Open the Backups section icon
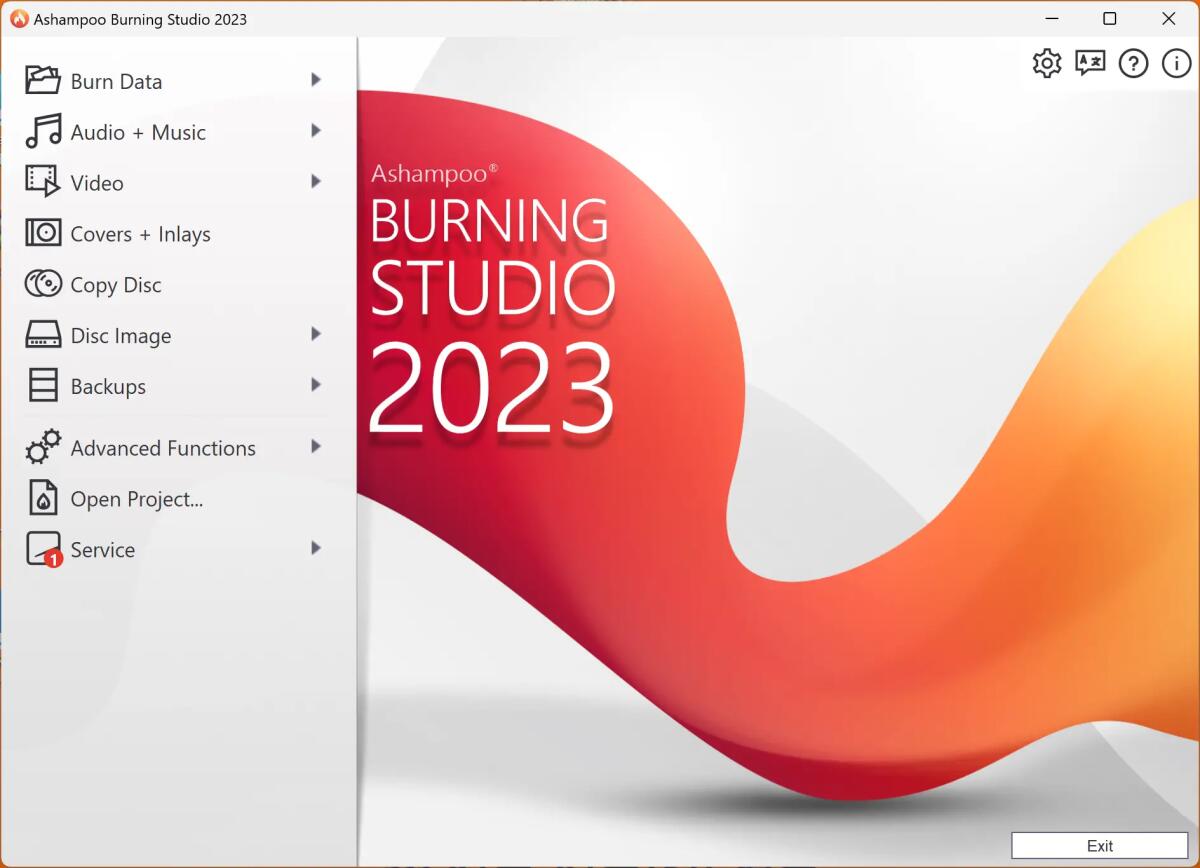Image resolution: width=1200 pixels, height=868 pixels. (x=41, y=386)
